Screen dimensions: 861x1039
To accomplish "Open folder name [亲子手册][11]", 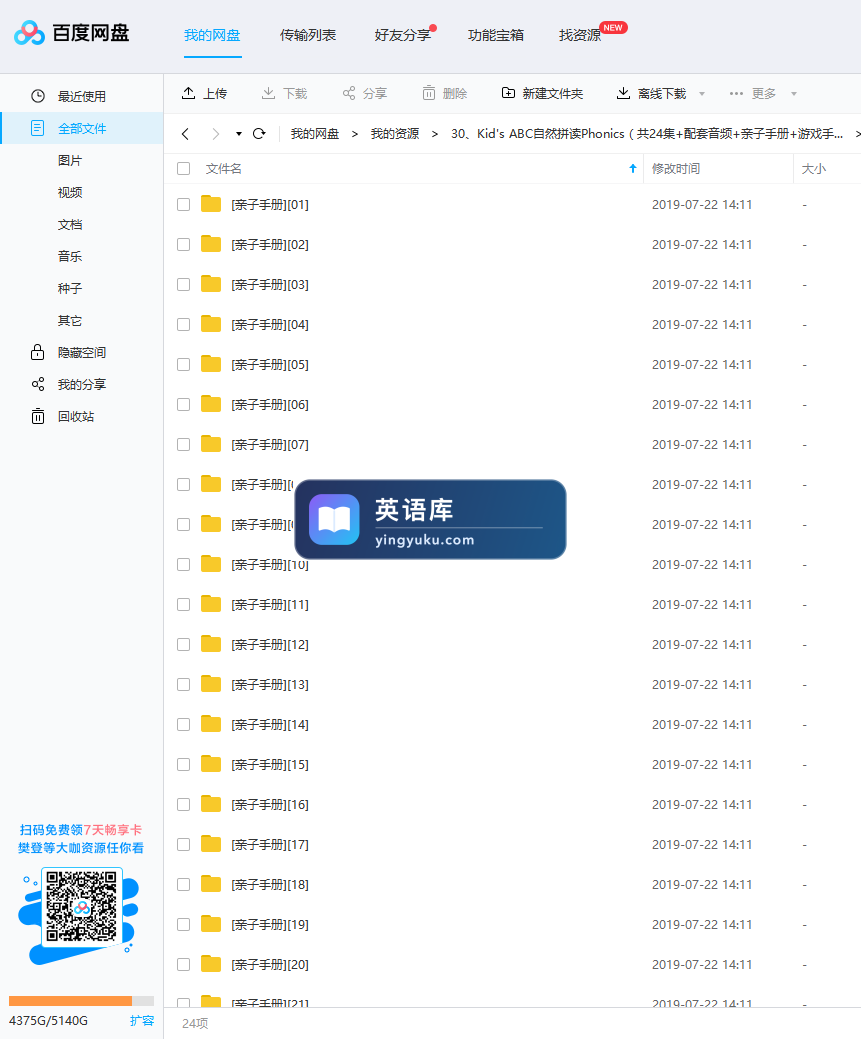I will tap(270, 605).
